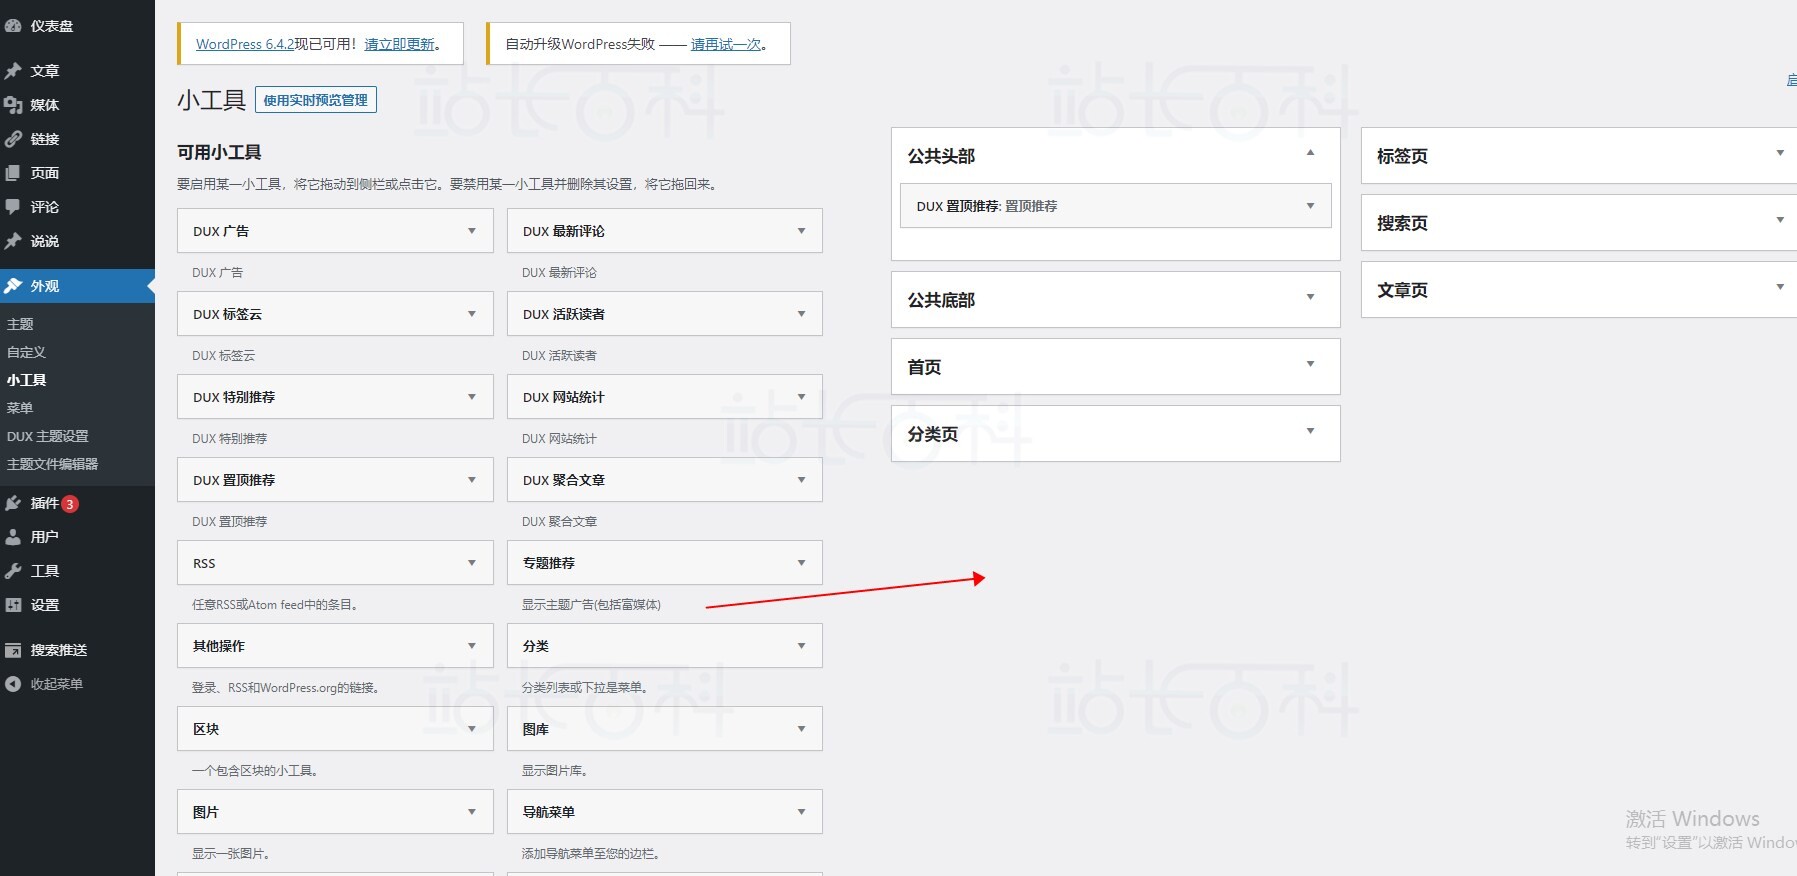Expand the 文章页 sidebar area
The height and width of the screenshot is (876, 1797).
1780,287
